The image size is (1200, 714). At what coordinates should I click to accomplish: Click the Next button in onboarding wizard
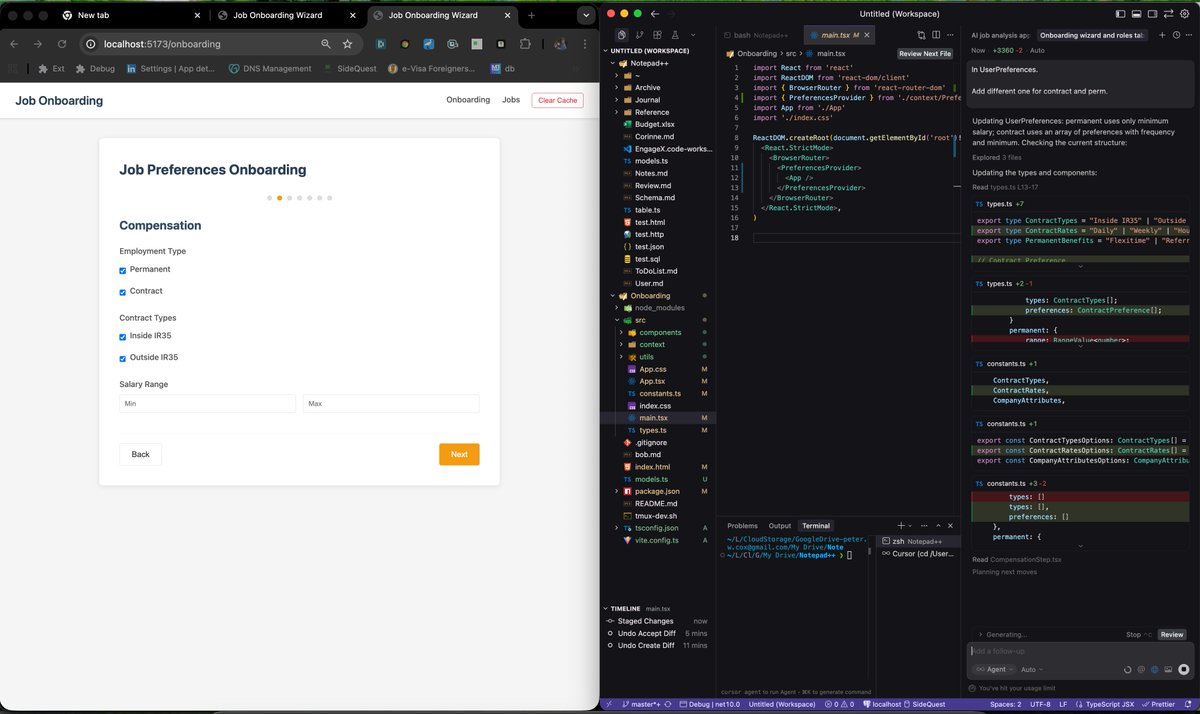(459, 454)
